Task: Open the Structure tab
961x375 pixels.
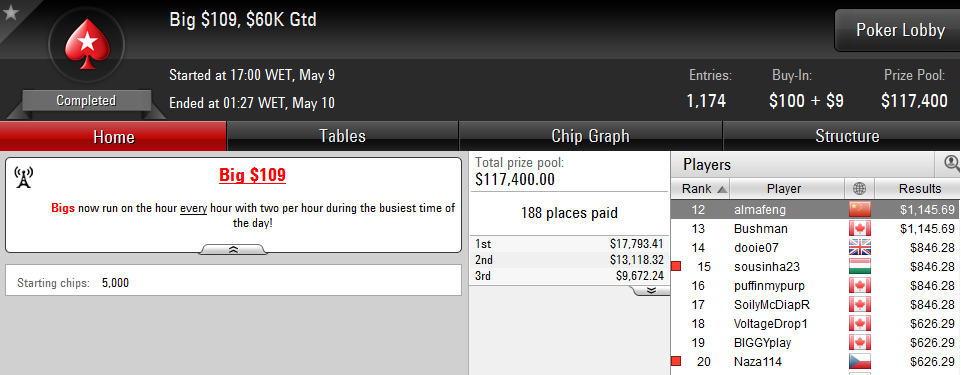Action: [846, 136]
